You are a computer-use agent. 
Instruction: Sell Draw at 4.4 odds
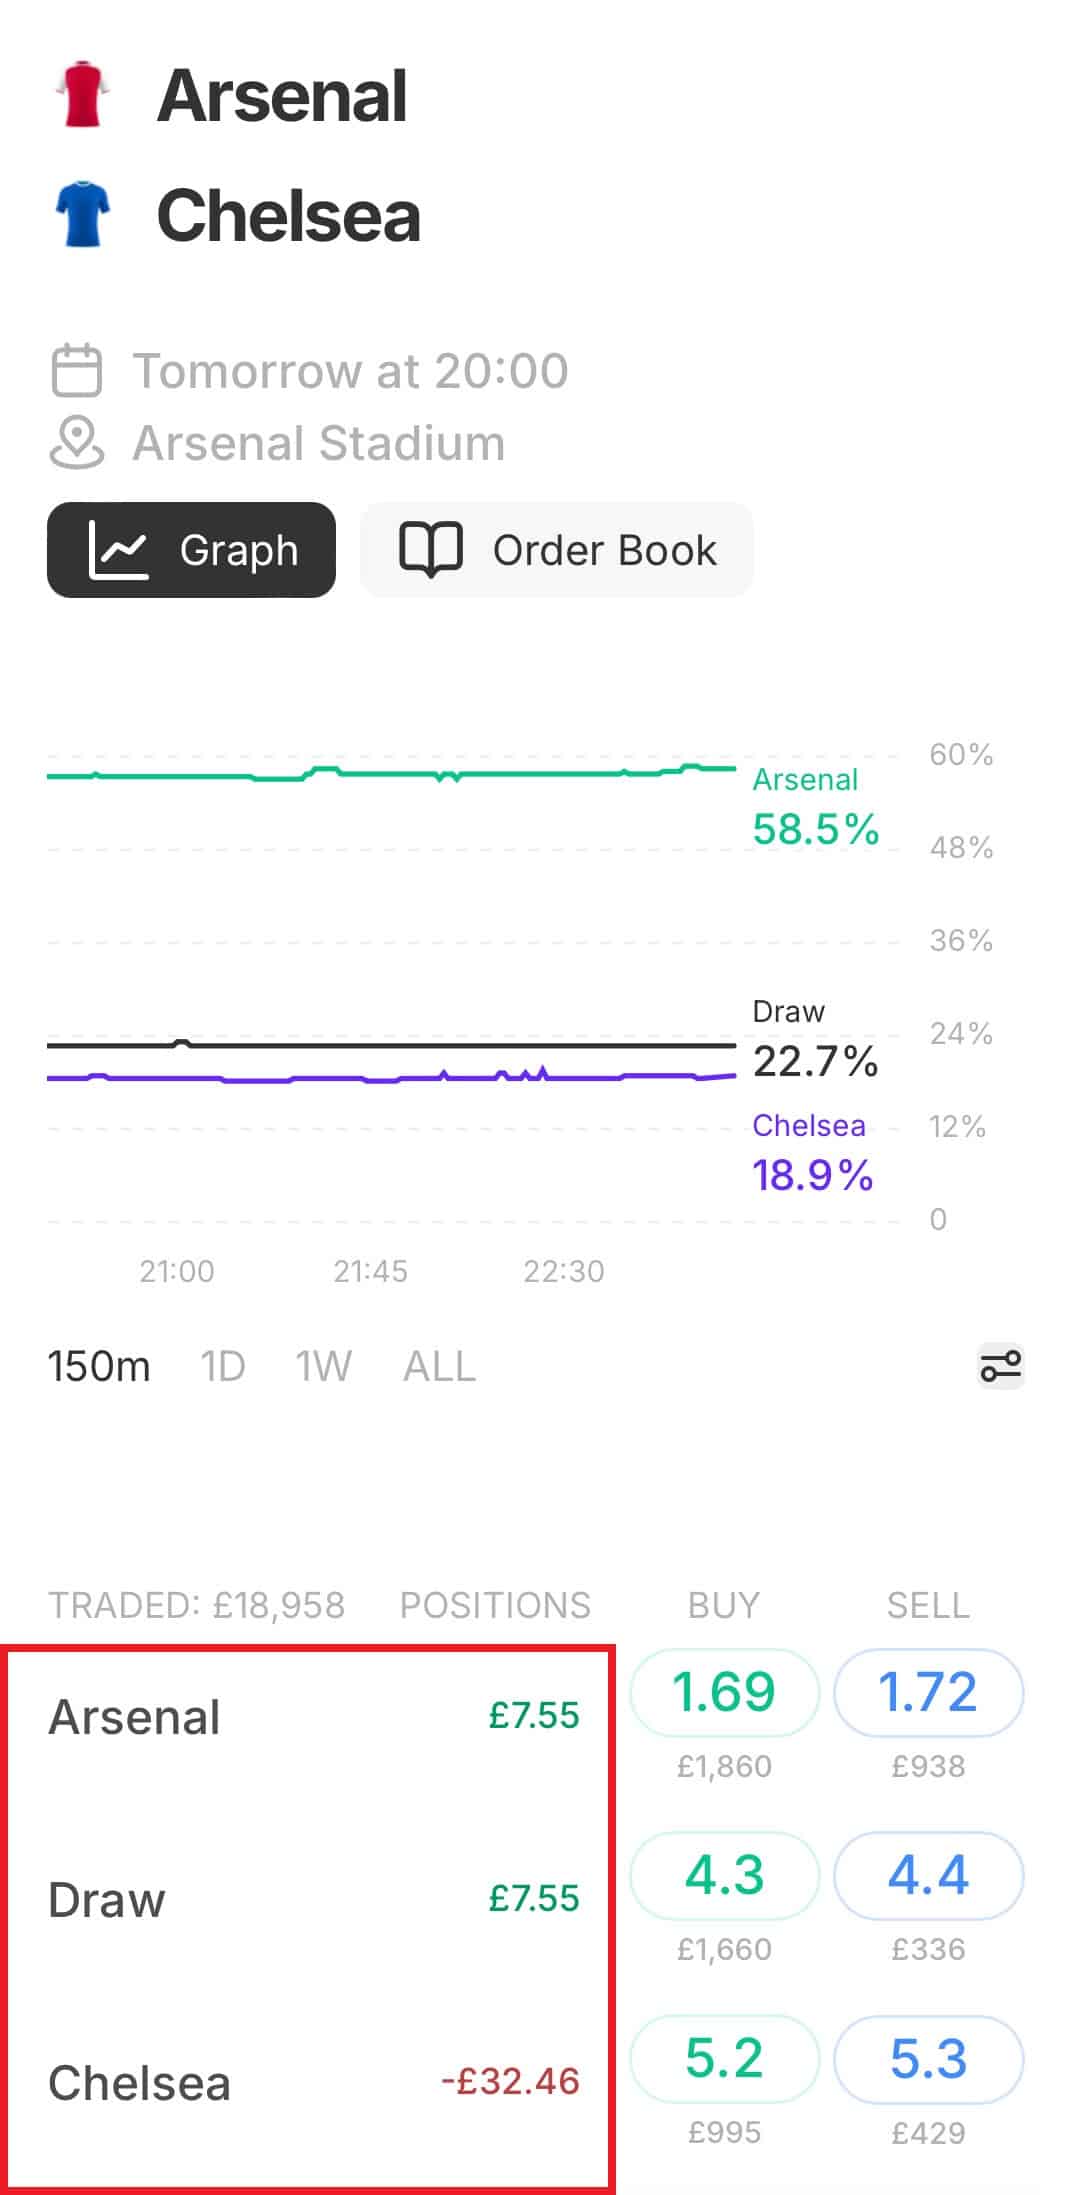point(928,1875)
